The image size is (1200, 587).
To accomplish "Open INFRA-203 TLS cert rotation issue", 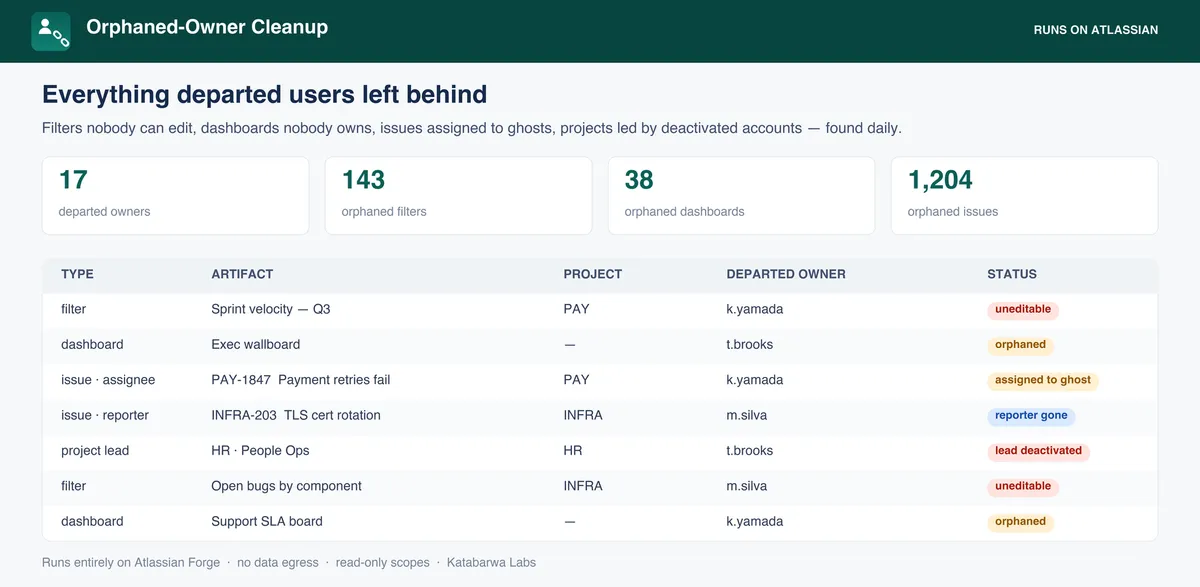I will (296, 415).
